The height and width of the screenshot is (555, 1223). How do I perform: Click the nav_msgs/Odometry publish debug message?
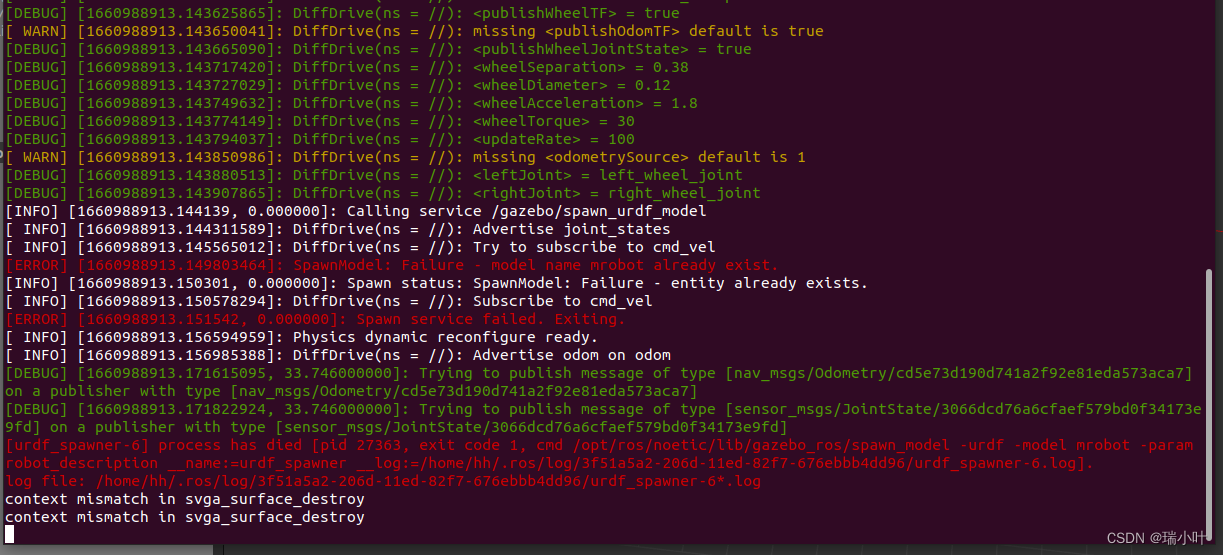(x=599, y=382)
